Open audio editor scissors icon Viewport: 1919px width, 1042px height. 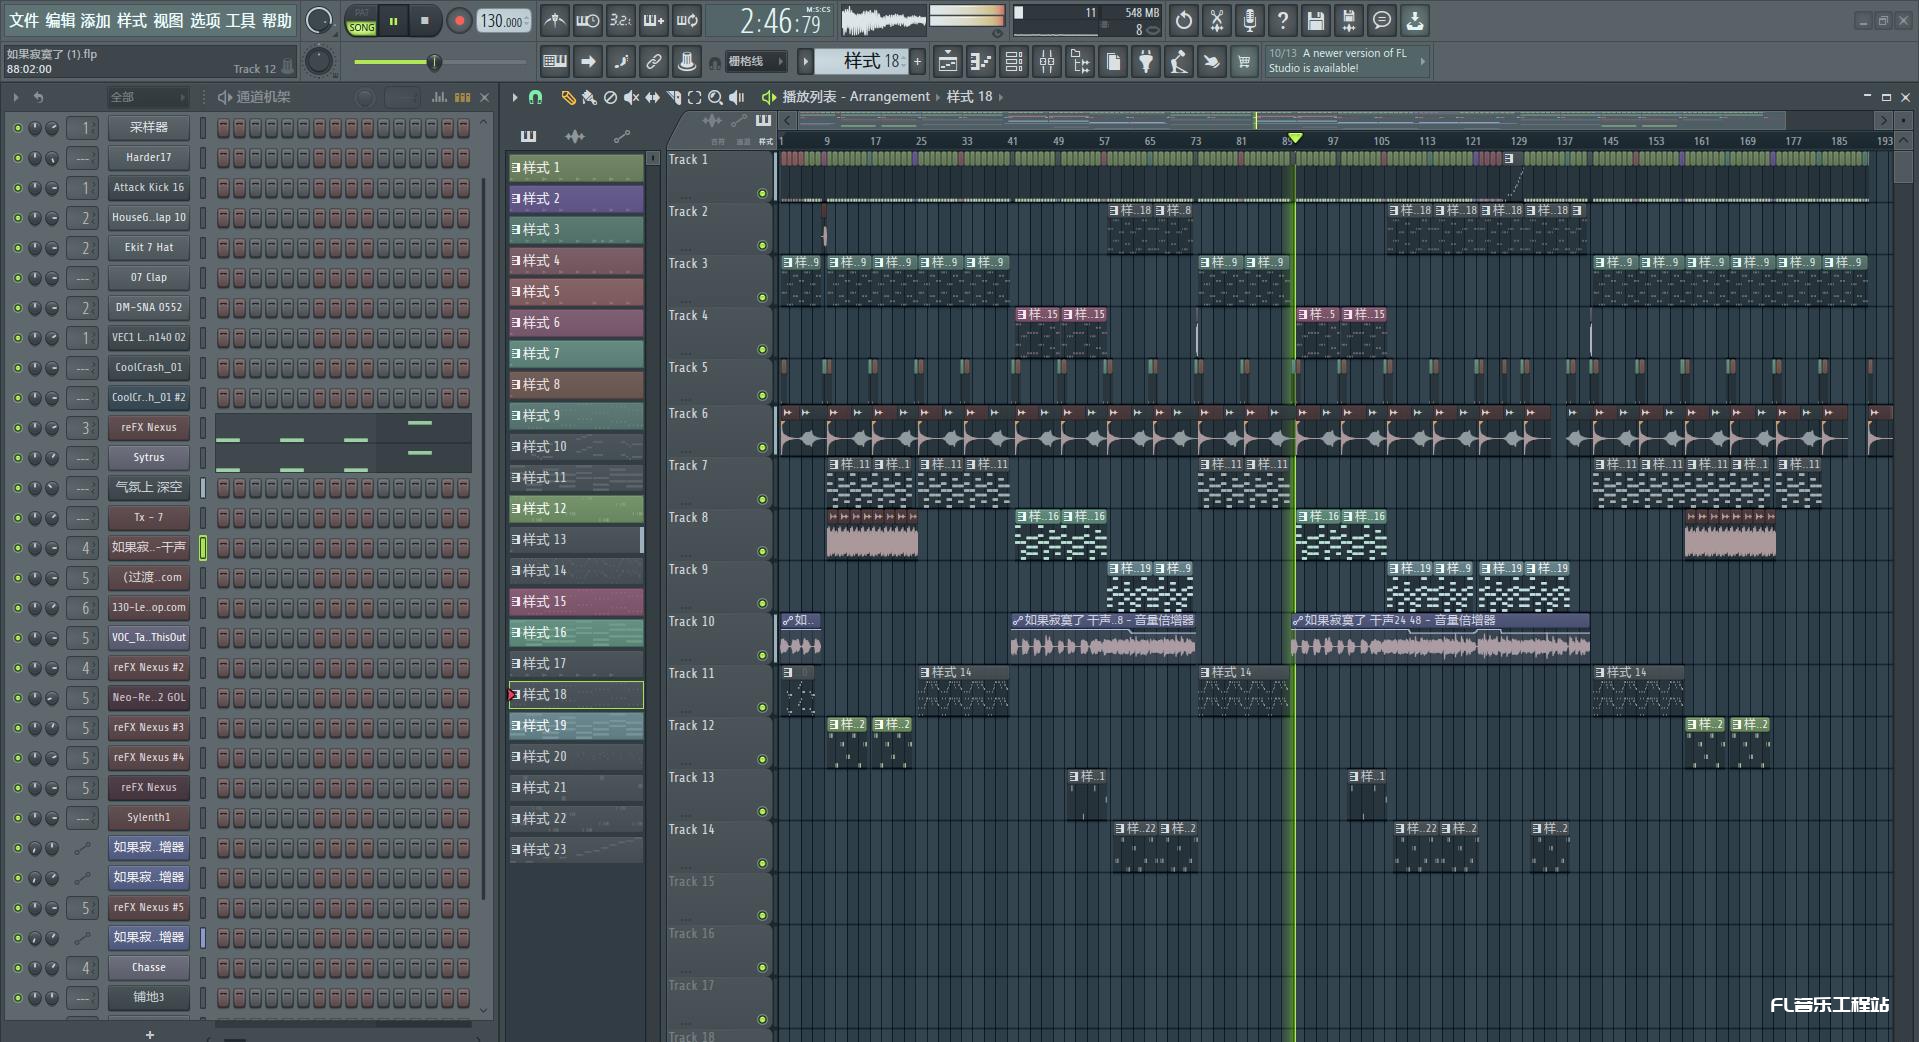pos(1217,20)
